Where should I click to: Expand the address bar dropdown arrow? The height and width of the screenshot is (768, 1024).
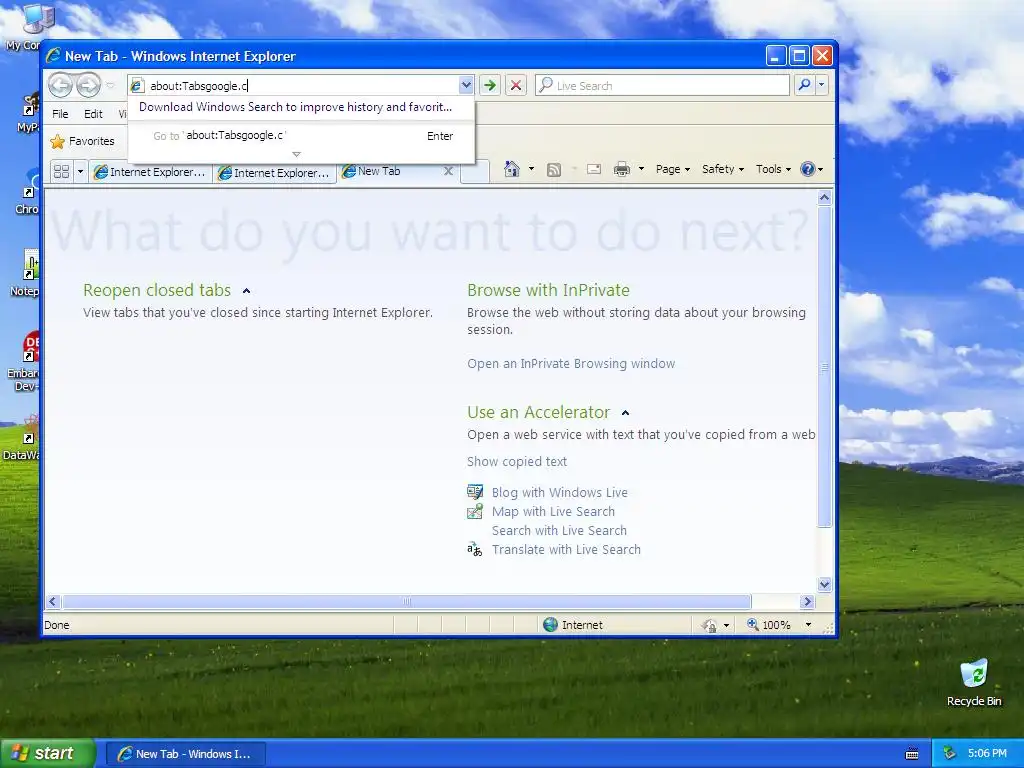tap(466, 85)
